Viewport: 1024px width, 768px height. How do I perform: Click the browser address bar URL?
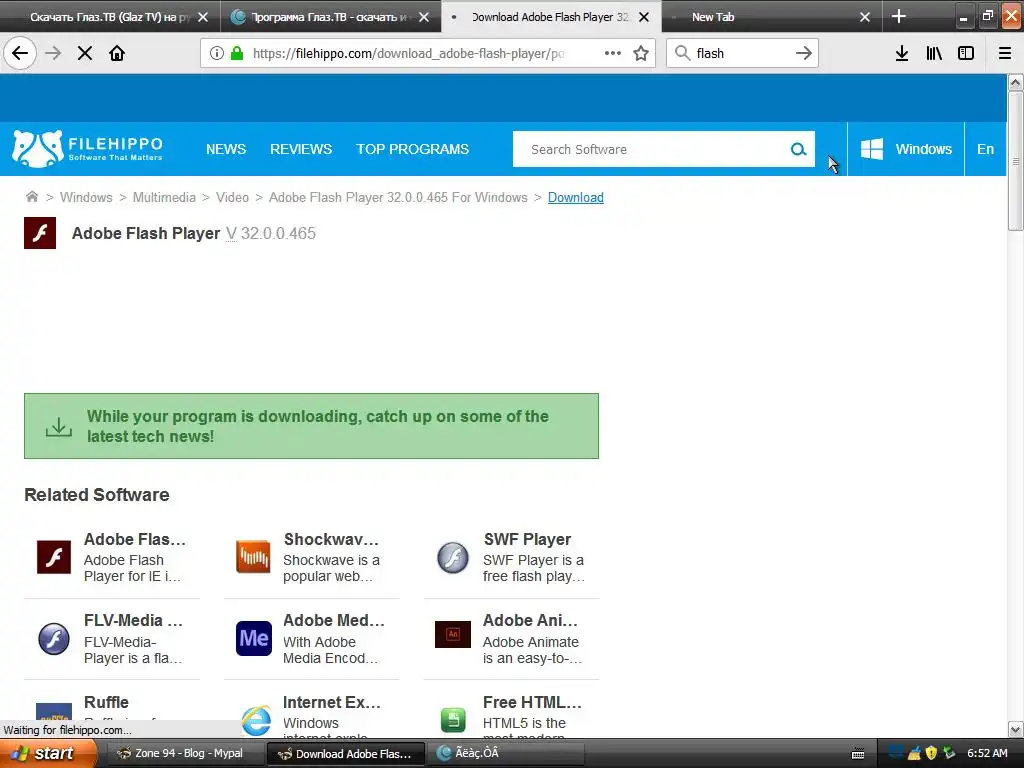(x=408, y=54)
